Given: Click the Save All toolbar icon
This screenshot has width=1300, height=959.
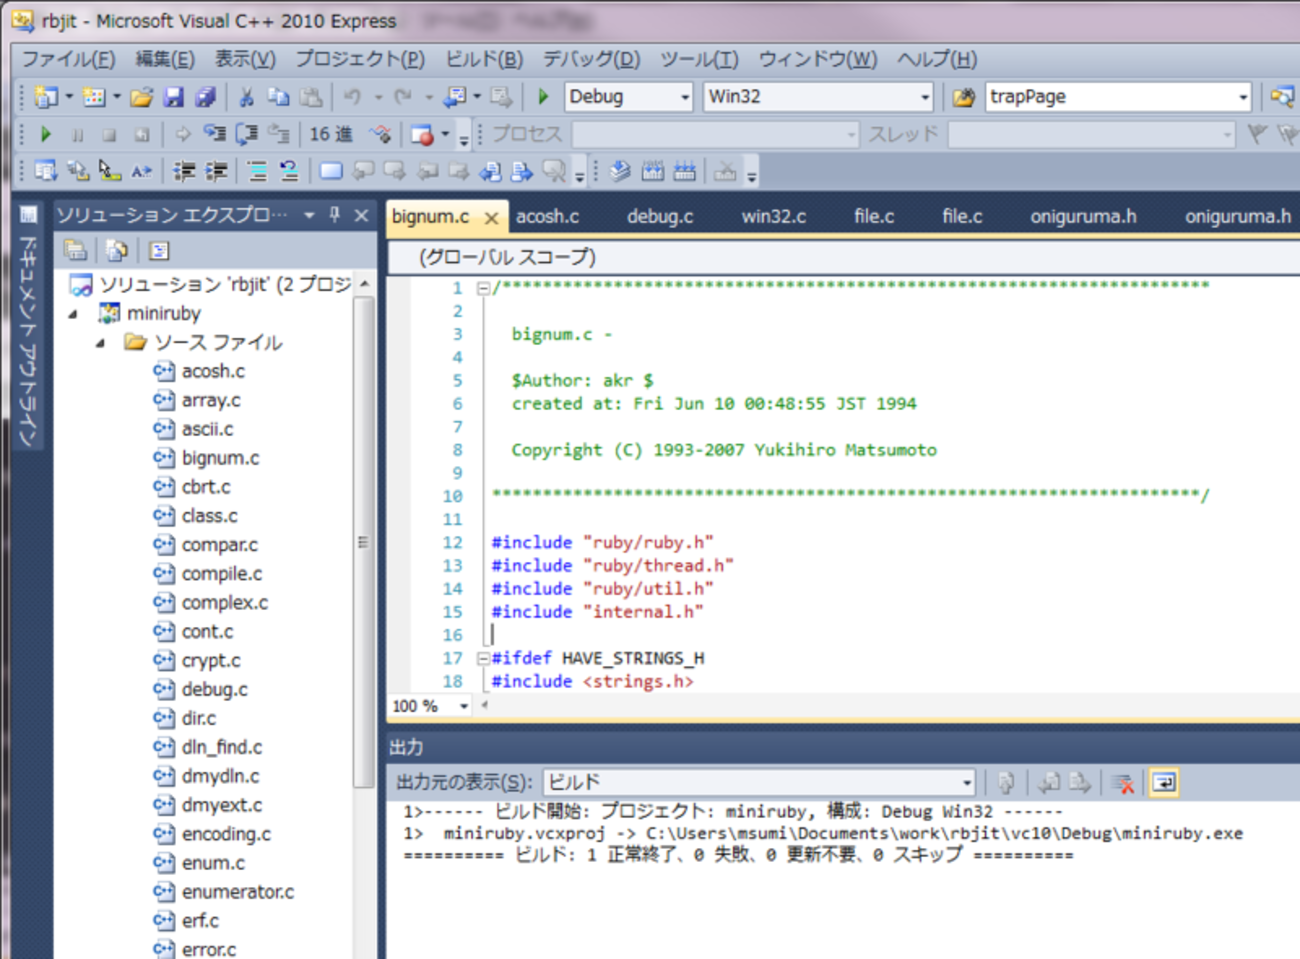Looking at the screenshot, I should click(x=205, y=97).
